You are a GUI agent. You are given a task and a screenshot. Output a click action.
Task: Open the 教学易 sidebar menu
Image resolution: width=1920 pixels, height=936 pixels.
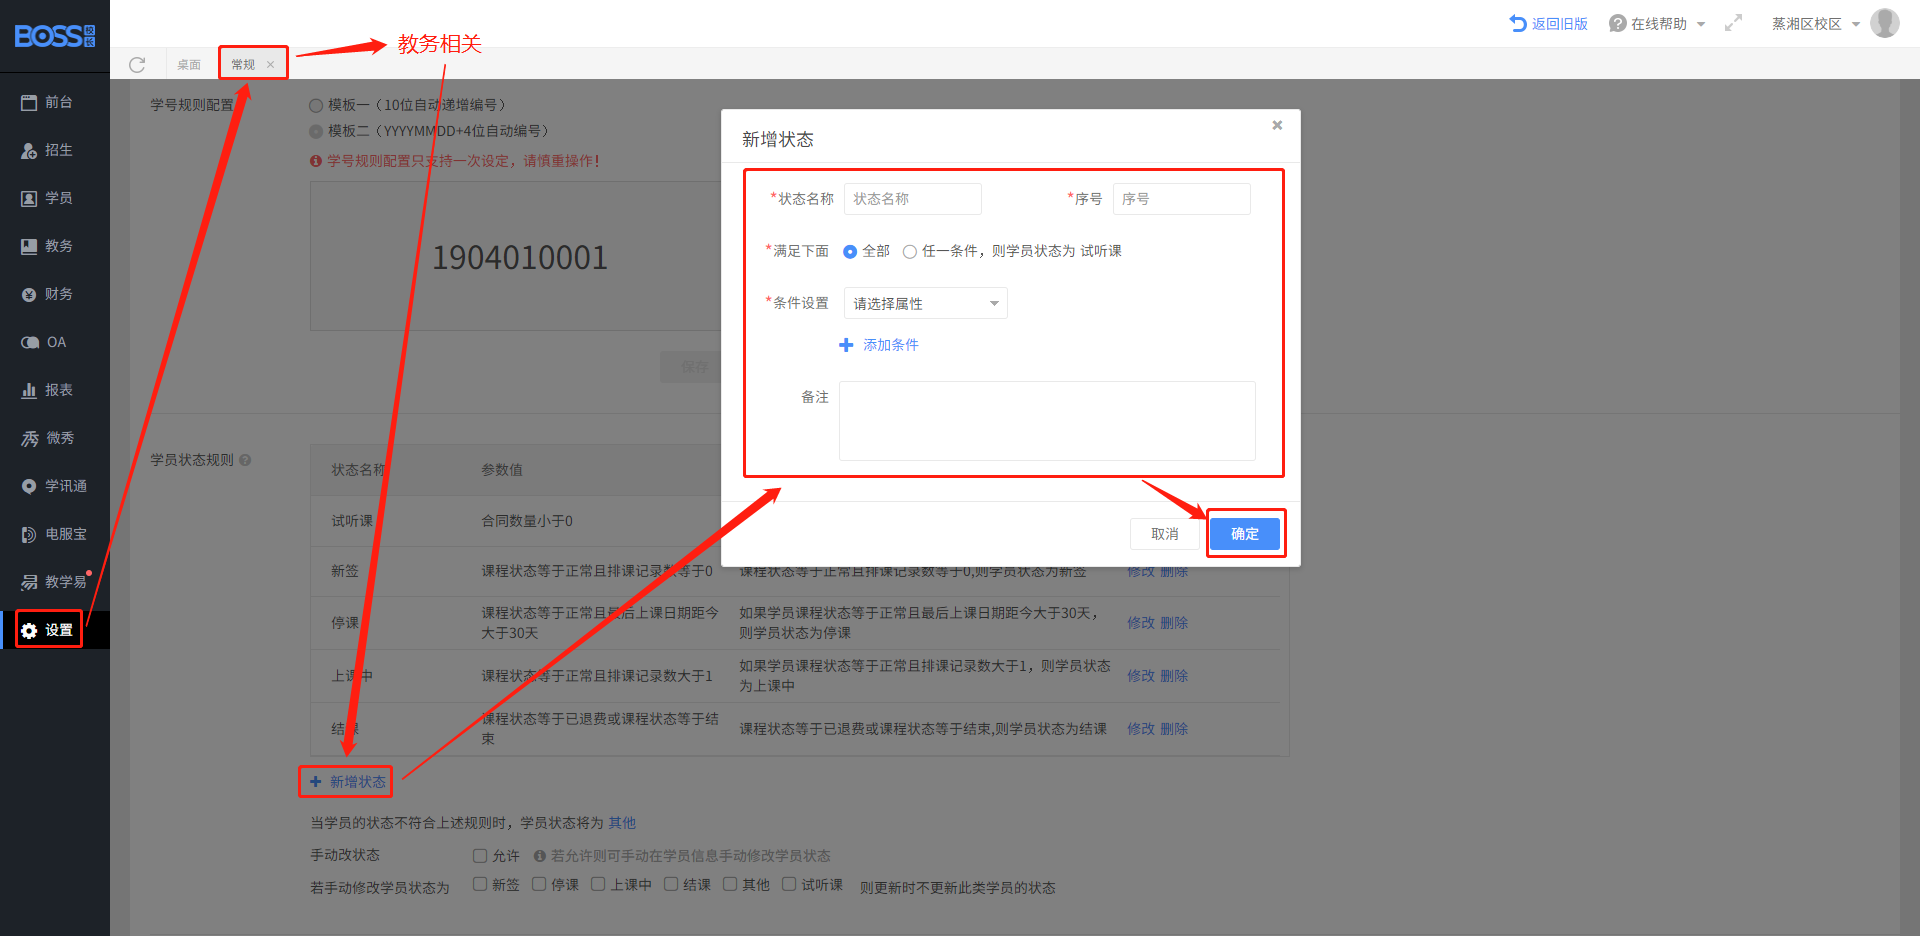point(54,582)
